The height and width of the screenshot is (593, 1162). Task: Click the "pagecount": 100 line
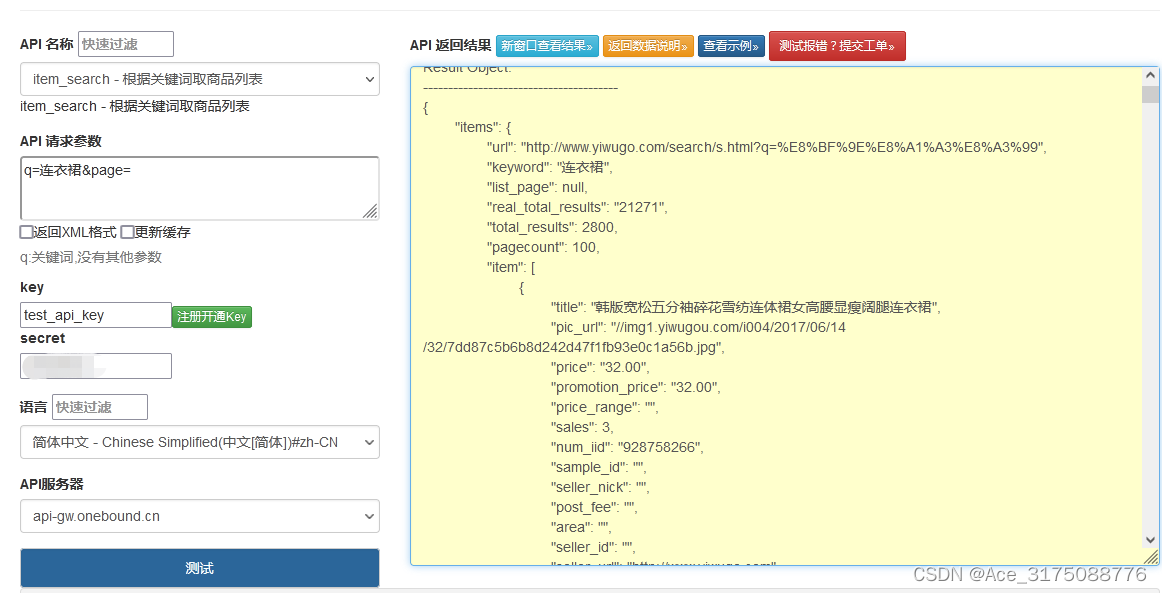(x=542, y=248)
